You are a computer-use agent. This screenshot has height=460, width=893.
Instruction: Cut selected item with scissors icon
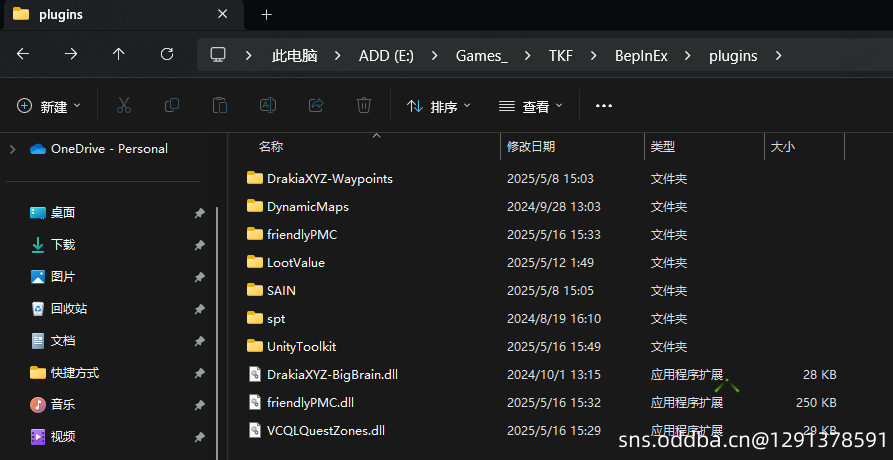click(124, 105)
